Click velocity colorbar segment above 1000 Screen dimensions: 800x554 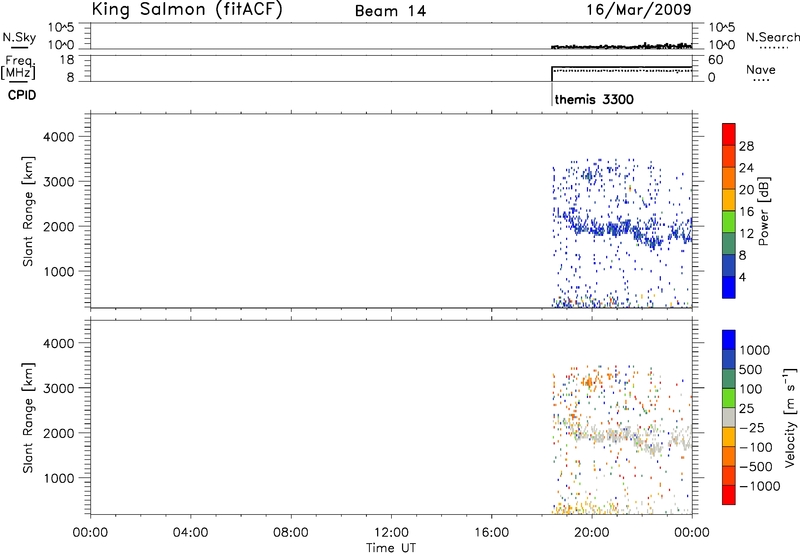(729, 340)
